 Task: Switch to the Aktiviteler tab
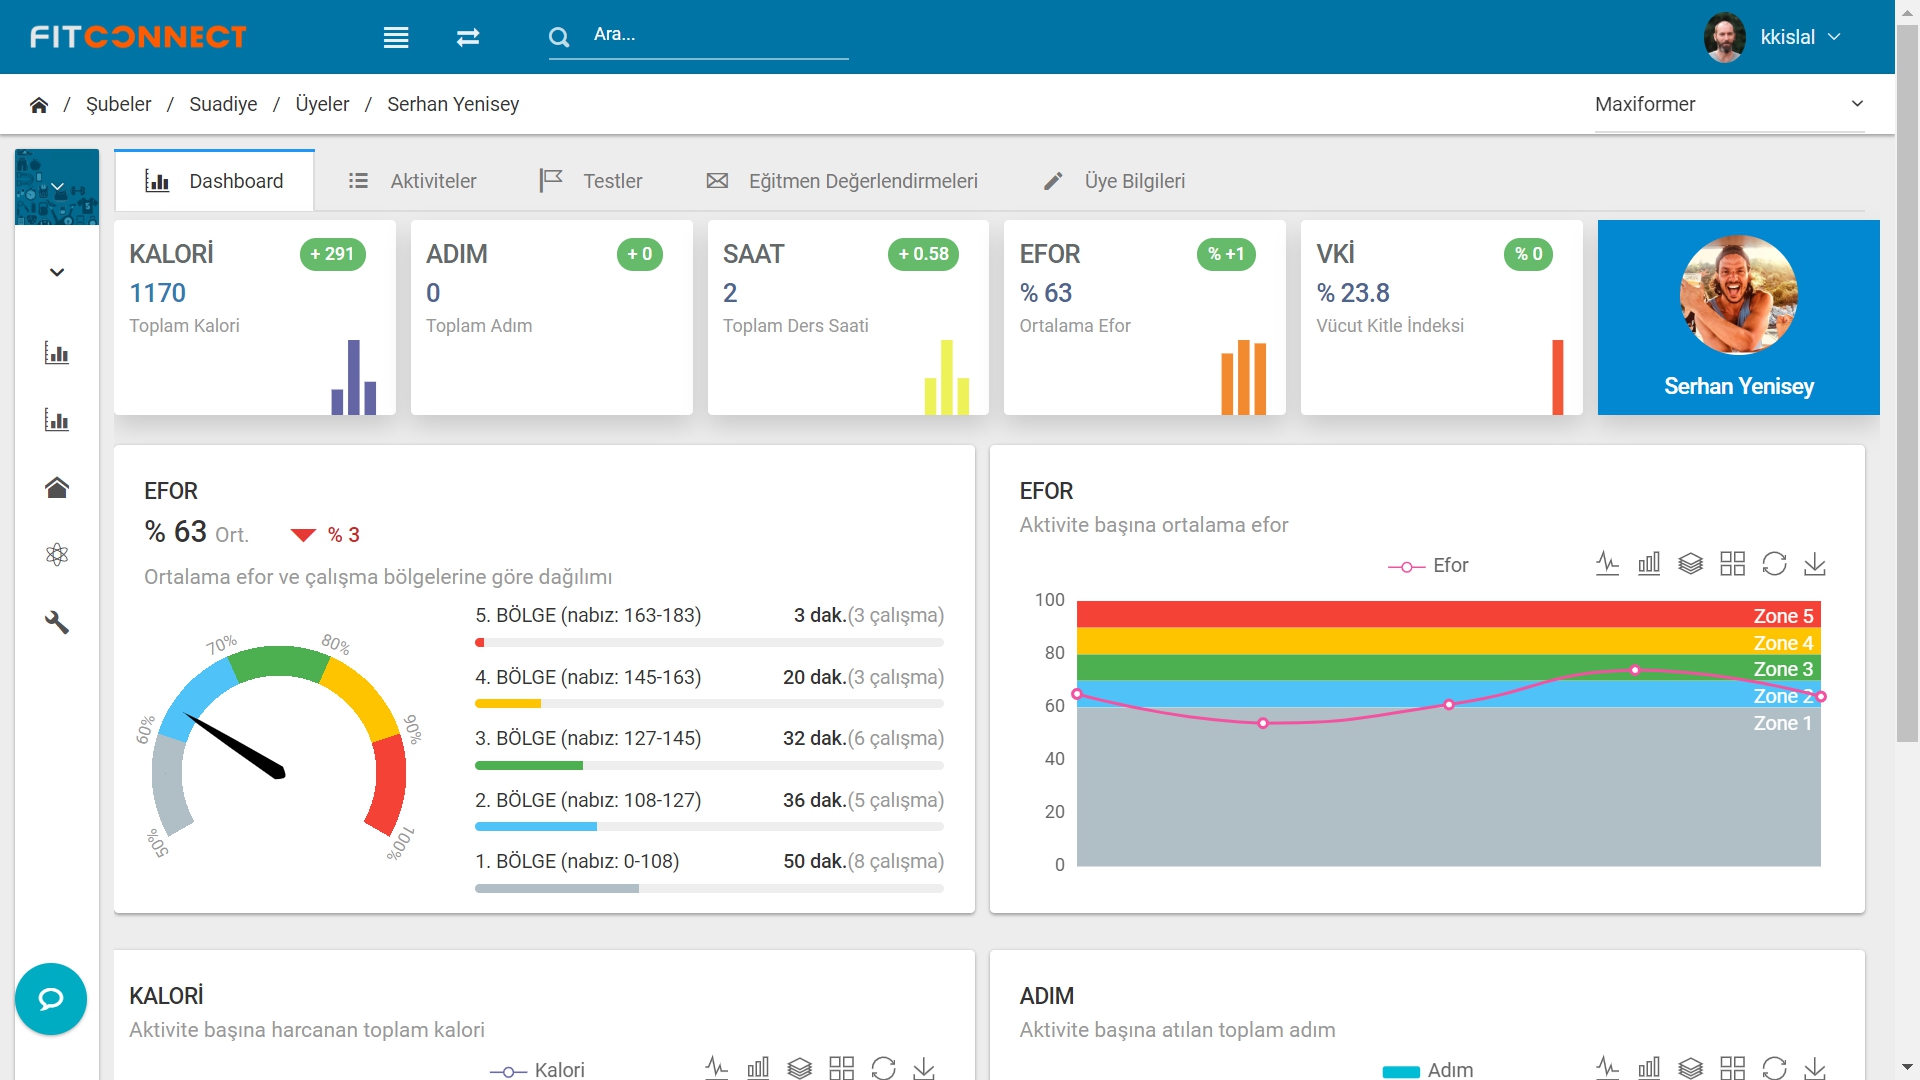pyautogui.click(x=412, y=181)
